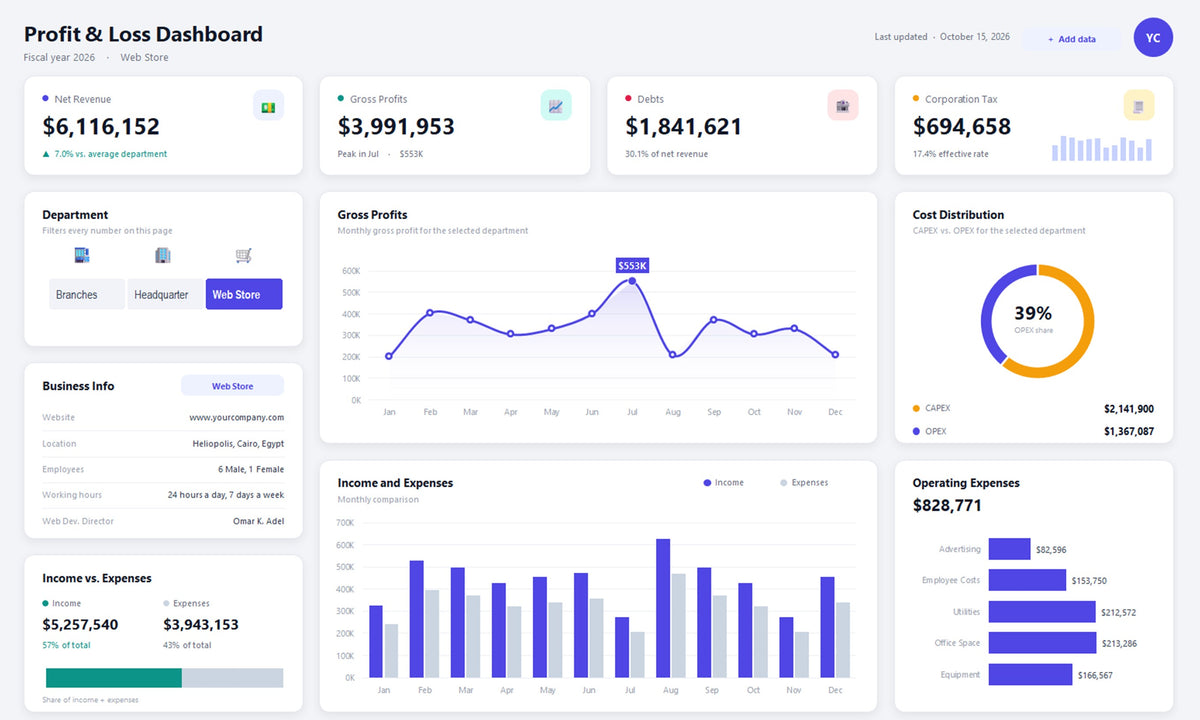The height and width of the screenshot is (720, 1200).
Task: Click the 17.4% effective rate text
Action: 949,154
